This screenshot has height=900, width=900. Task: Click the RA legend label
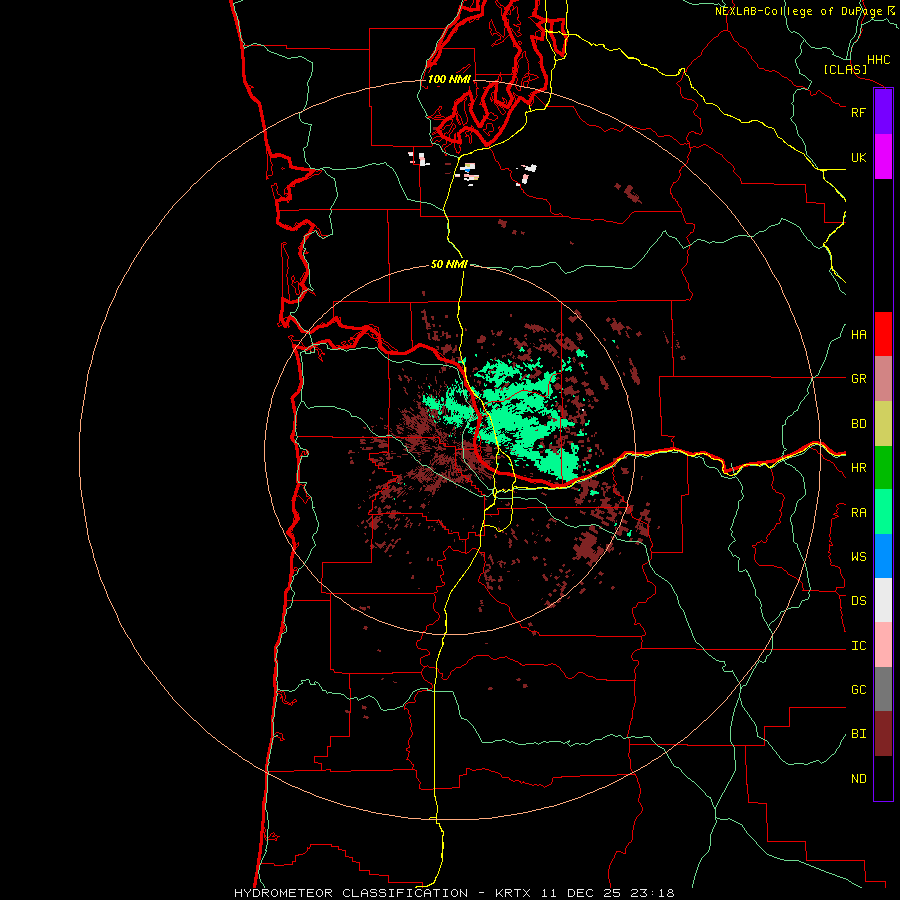point(858,513)
